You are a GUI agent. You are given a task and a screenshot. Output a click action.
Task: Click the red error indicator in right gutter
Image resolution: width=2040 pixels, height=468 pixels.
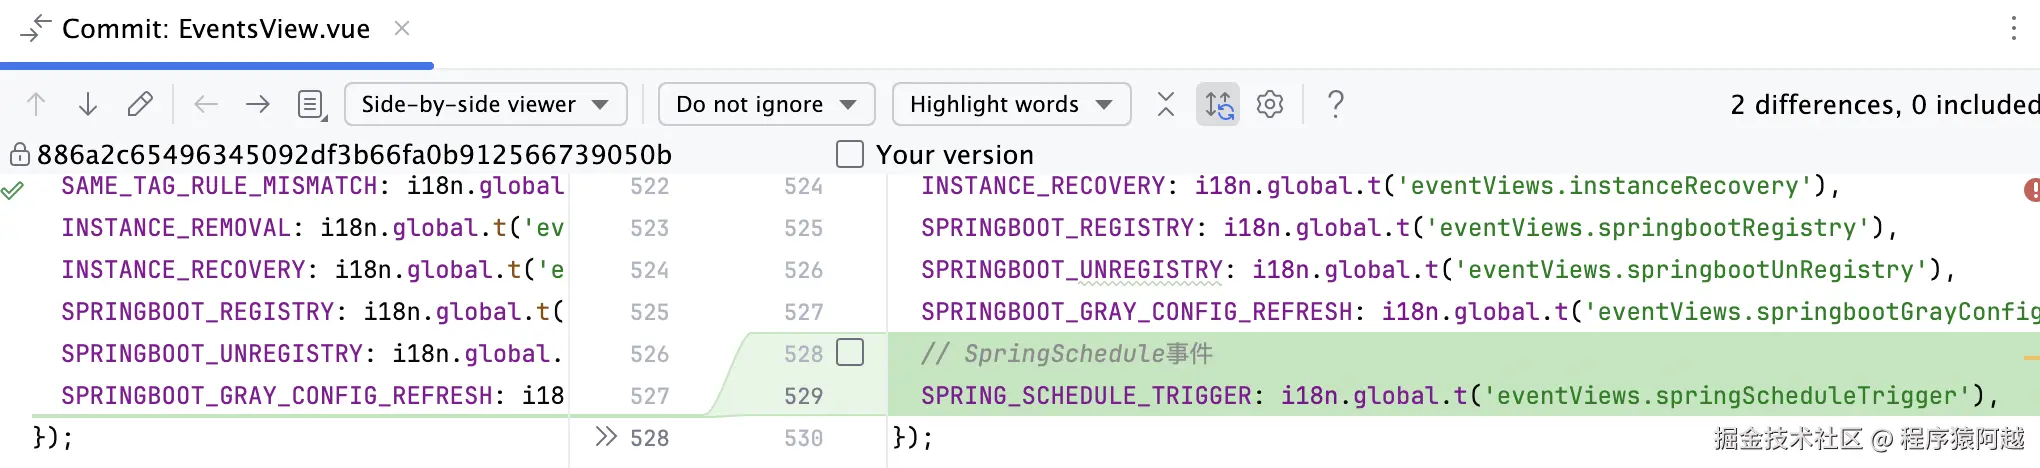pos(2030,189)
